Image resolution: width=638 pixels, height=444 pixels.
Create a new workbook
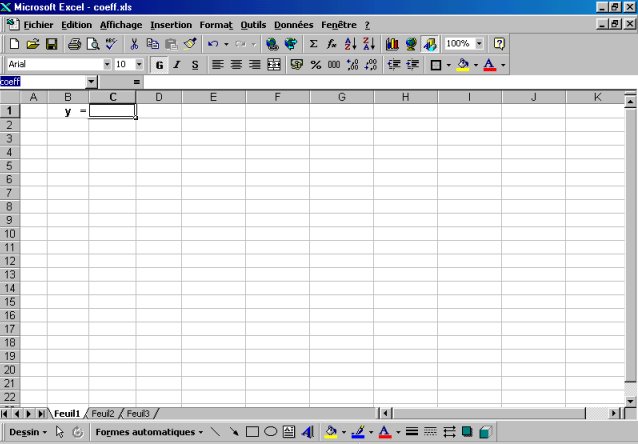(14, 44)
